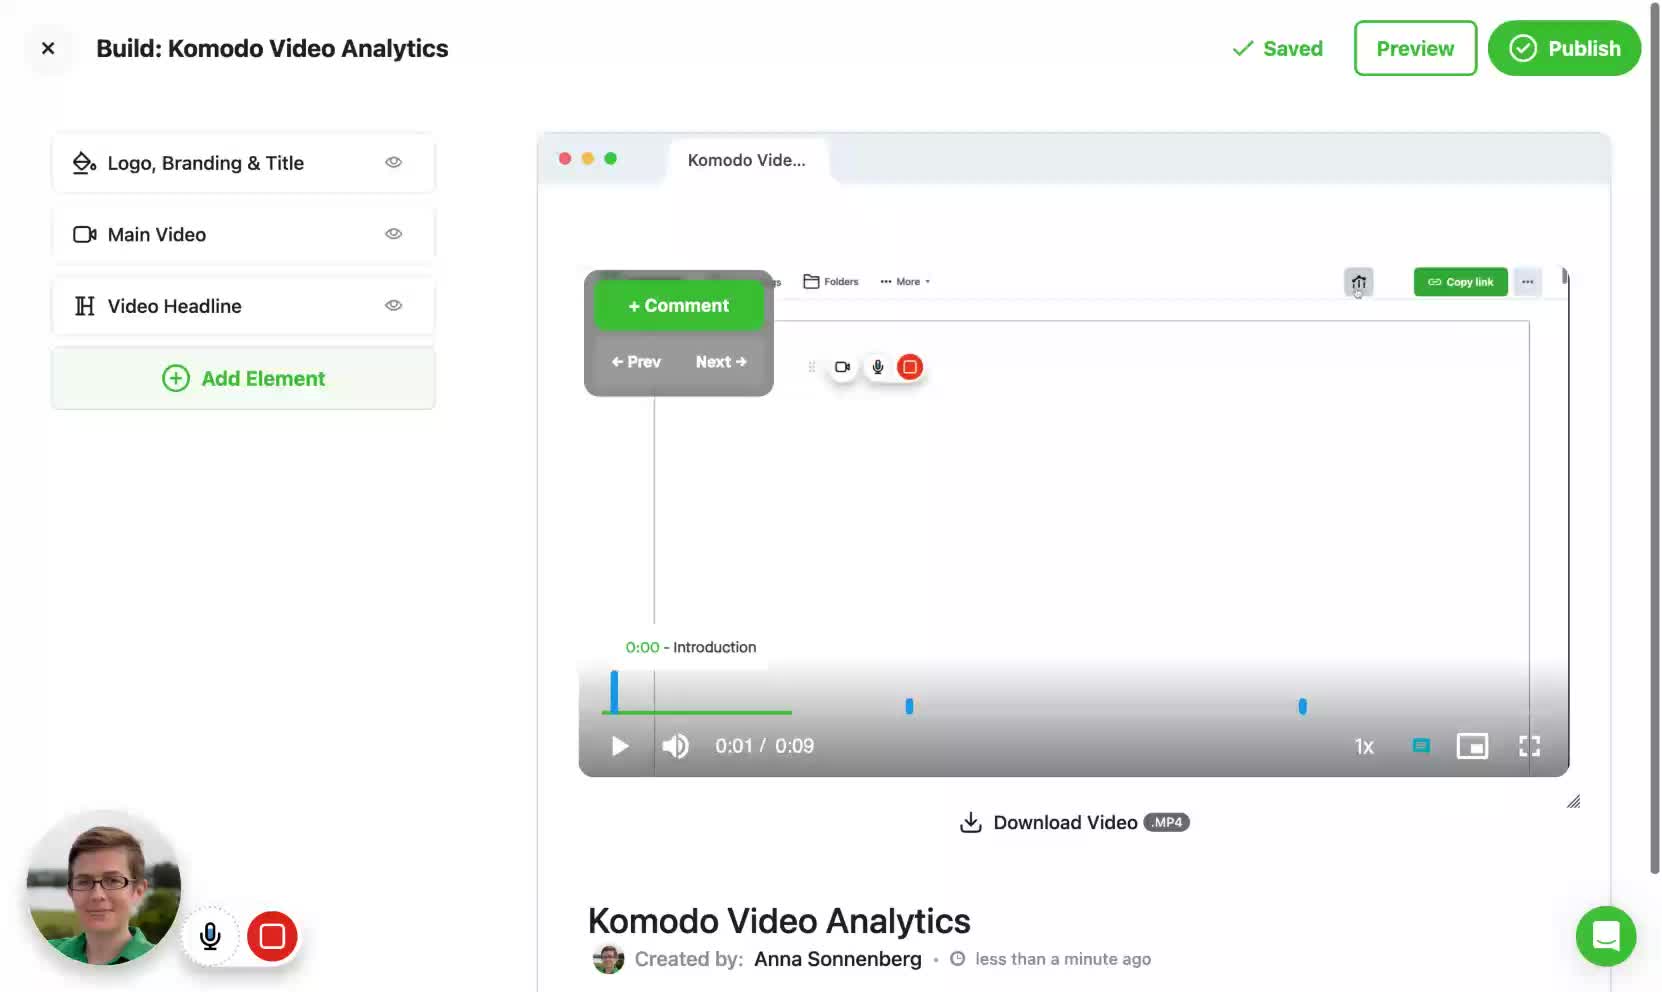Toggle Video Headline visibility eye
The height and width of the screenshot is (992, 1662).
393,306
